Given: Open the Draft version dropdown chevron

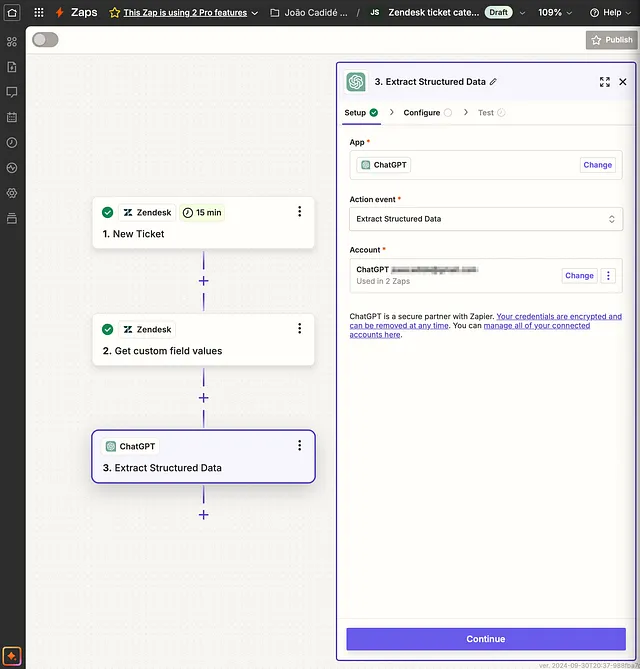Looking at the screenshot, I should click(522, 13).
